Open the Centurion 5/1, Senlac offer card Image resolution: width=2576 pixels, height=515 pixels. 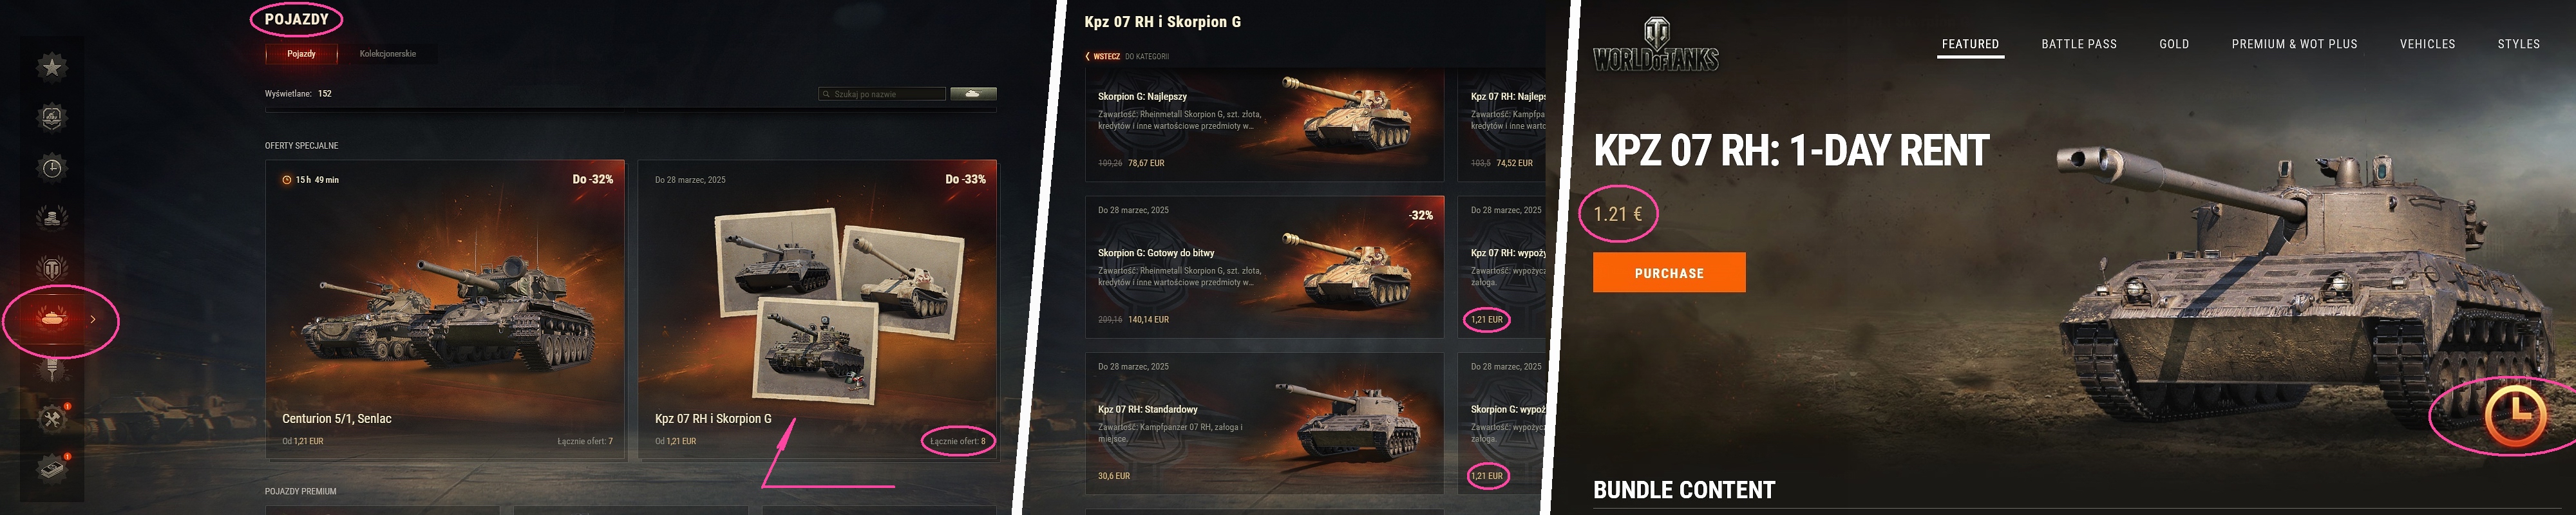click(445, 310)
